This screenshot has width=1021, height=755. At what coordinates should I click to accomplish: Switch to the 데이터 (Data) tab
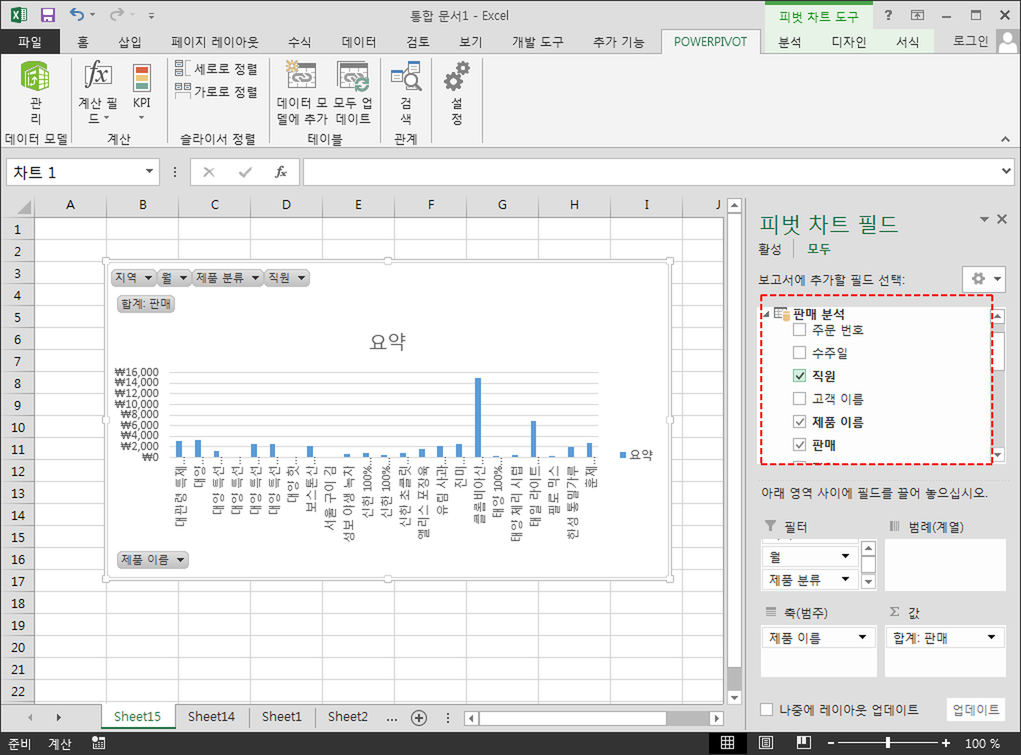coord(359,42)
